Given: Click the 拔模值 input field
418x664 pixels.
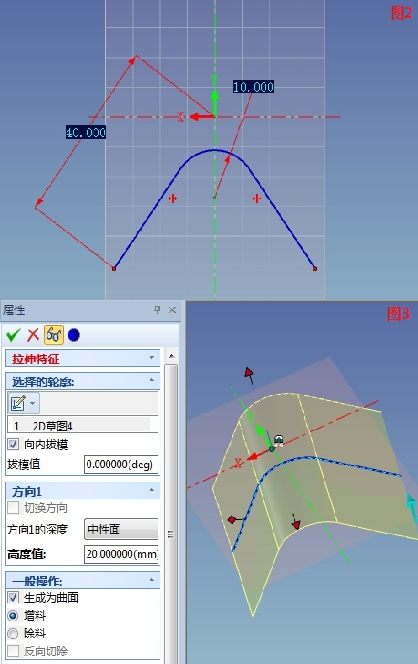Looking at the screenshot, I should tap(122, 465).
